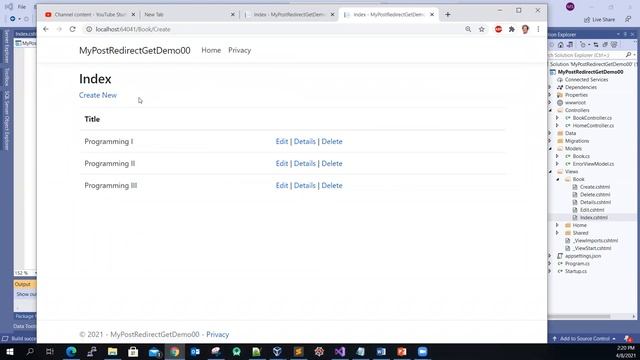Screen dimensions: 640x360
Task: Expand the Migrations folder
Action: [550, 141]
